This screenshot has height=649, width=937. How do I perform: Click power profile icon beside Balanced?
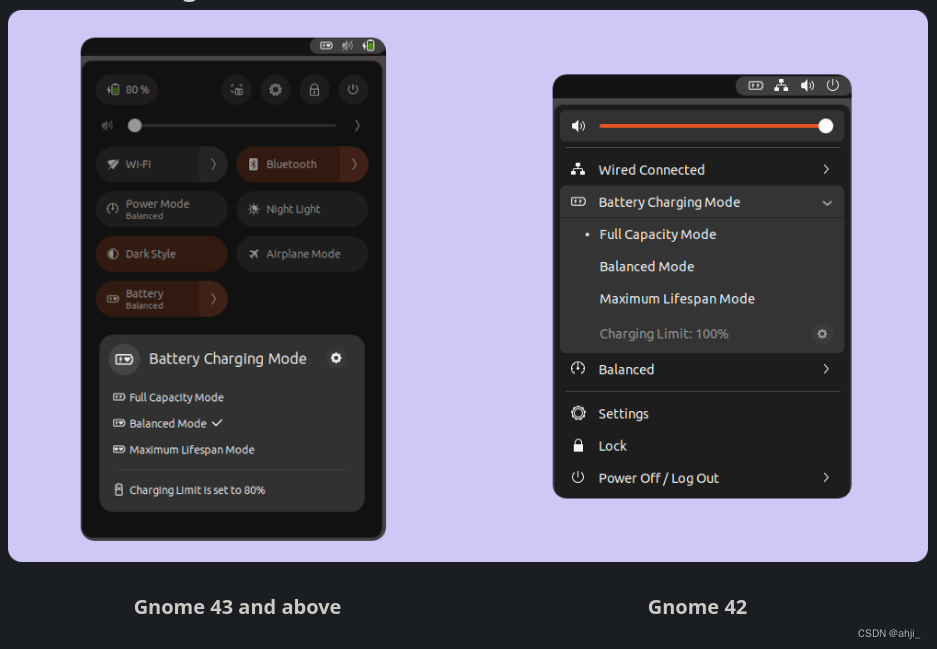tap(578, 368)
